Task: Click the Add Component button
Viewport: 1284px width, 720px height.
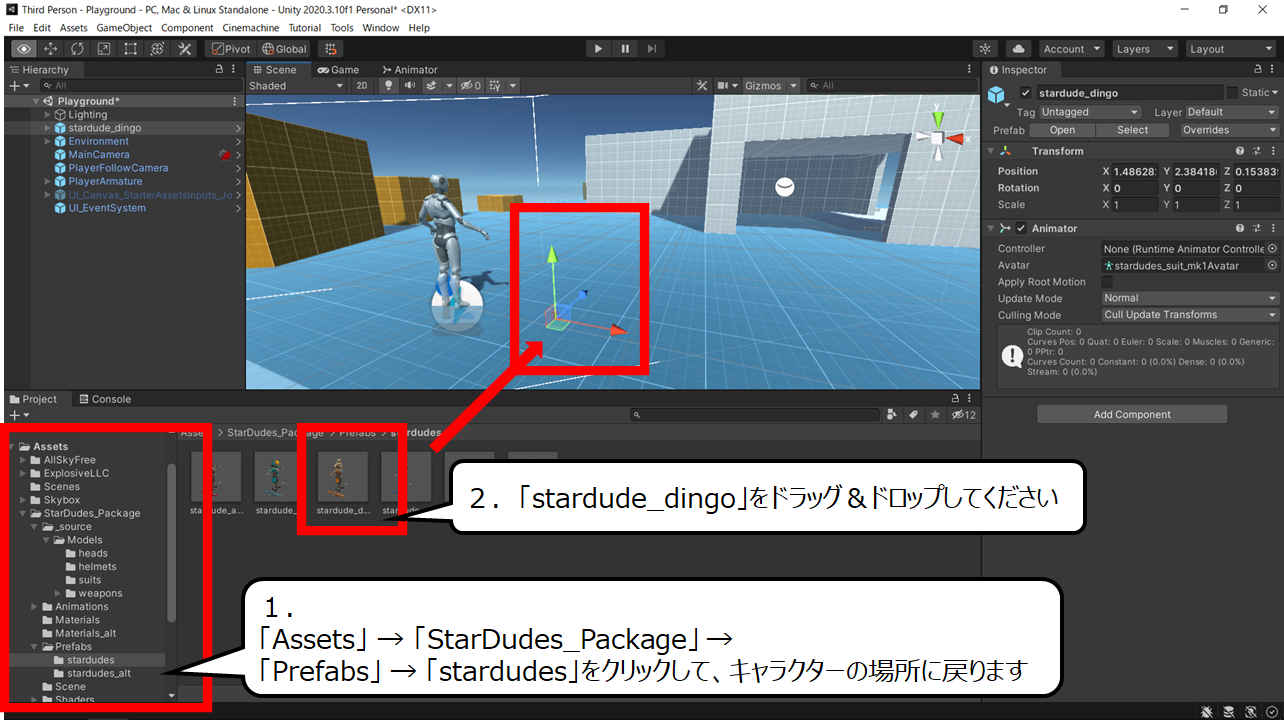Action: 1132,415
